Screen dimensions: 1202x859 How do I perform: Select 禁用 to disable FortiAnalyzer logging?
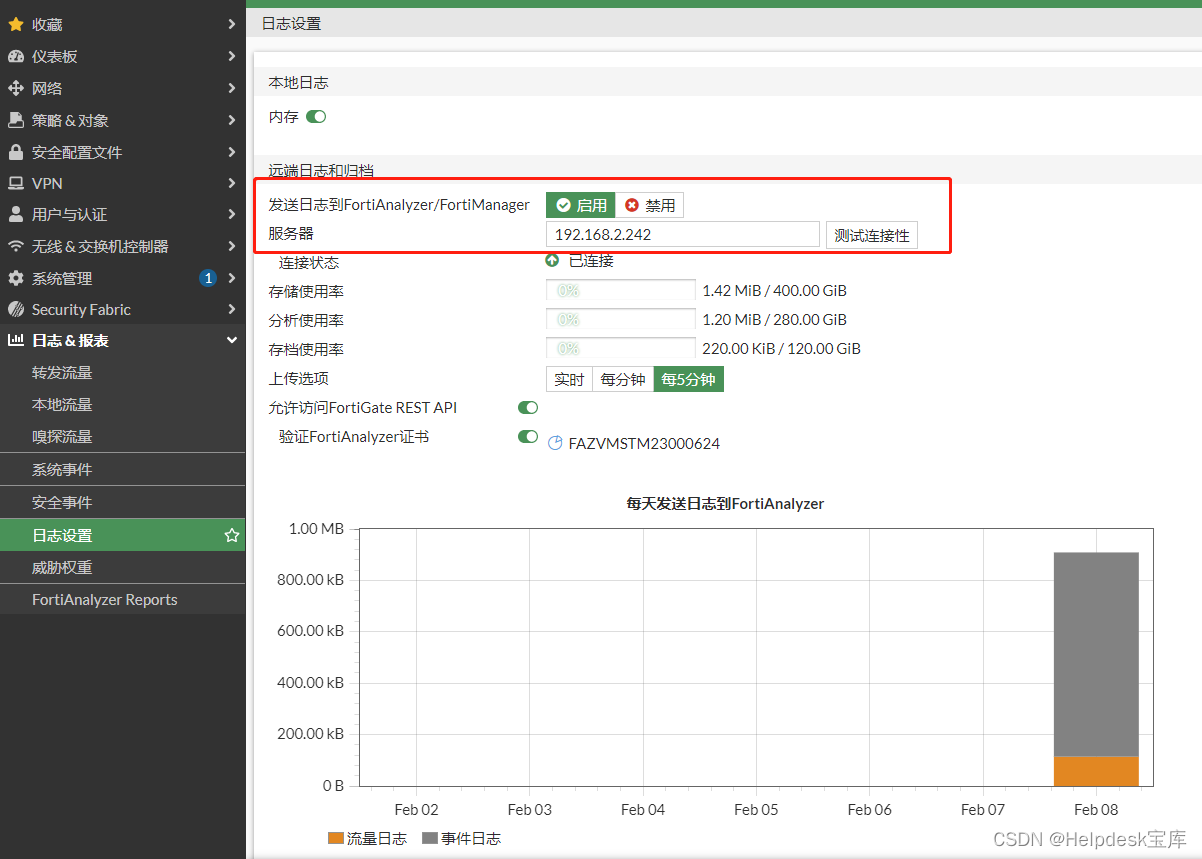pos(650,205)
